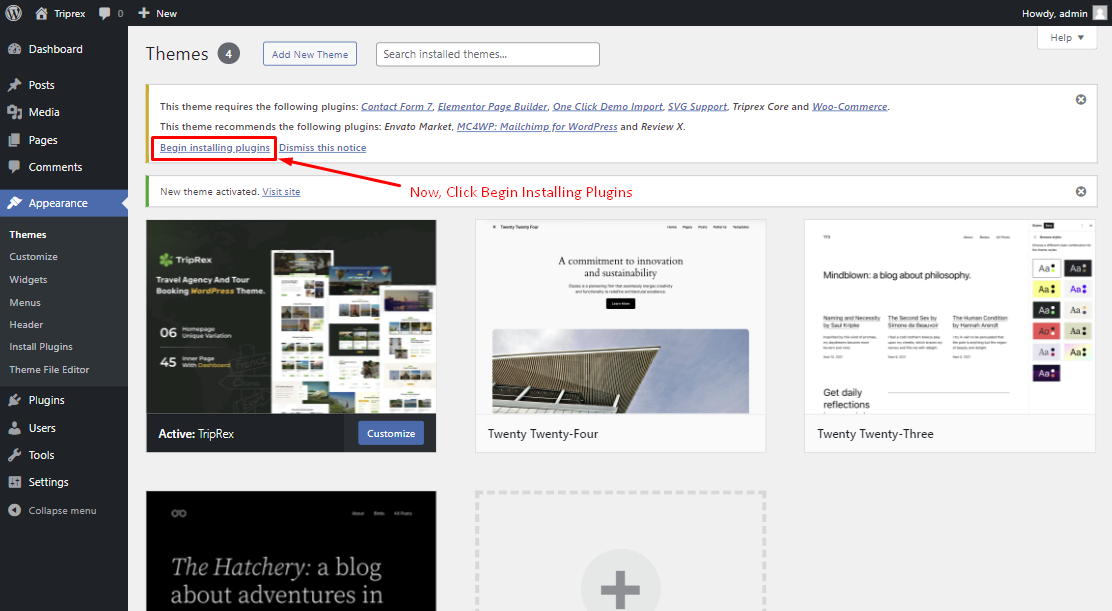Open MC4WP: Mailchimp for WordPress link
Screen dimensions: 1112x611
pos(537,126)
